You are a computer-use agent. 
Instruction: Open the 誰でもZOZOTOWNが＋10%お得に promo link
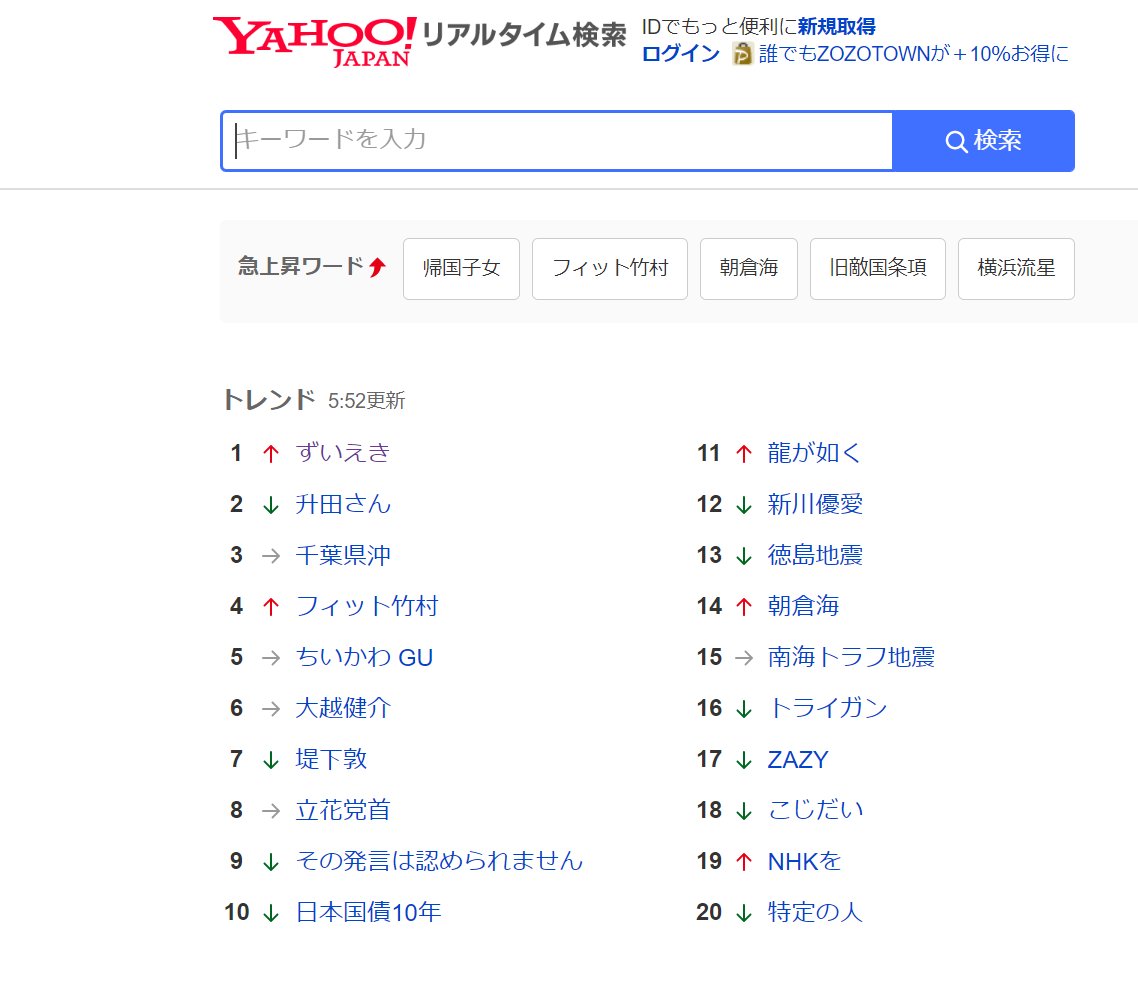[x=914, y=54]
